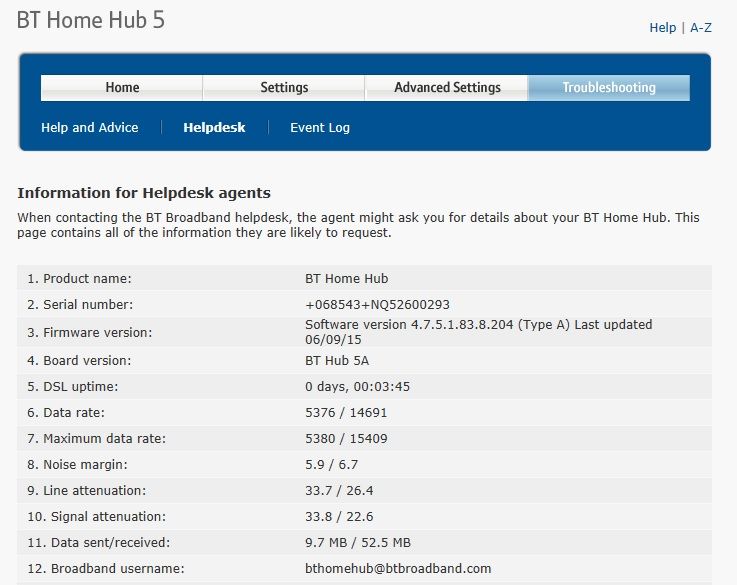This screenshot has width=737, height=585.
Task: Click 'Information for Helpdesk agents' heading
Action: tap(144, 193)
